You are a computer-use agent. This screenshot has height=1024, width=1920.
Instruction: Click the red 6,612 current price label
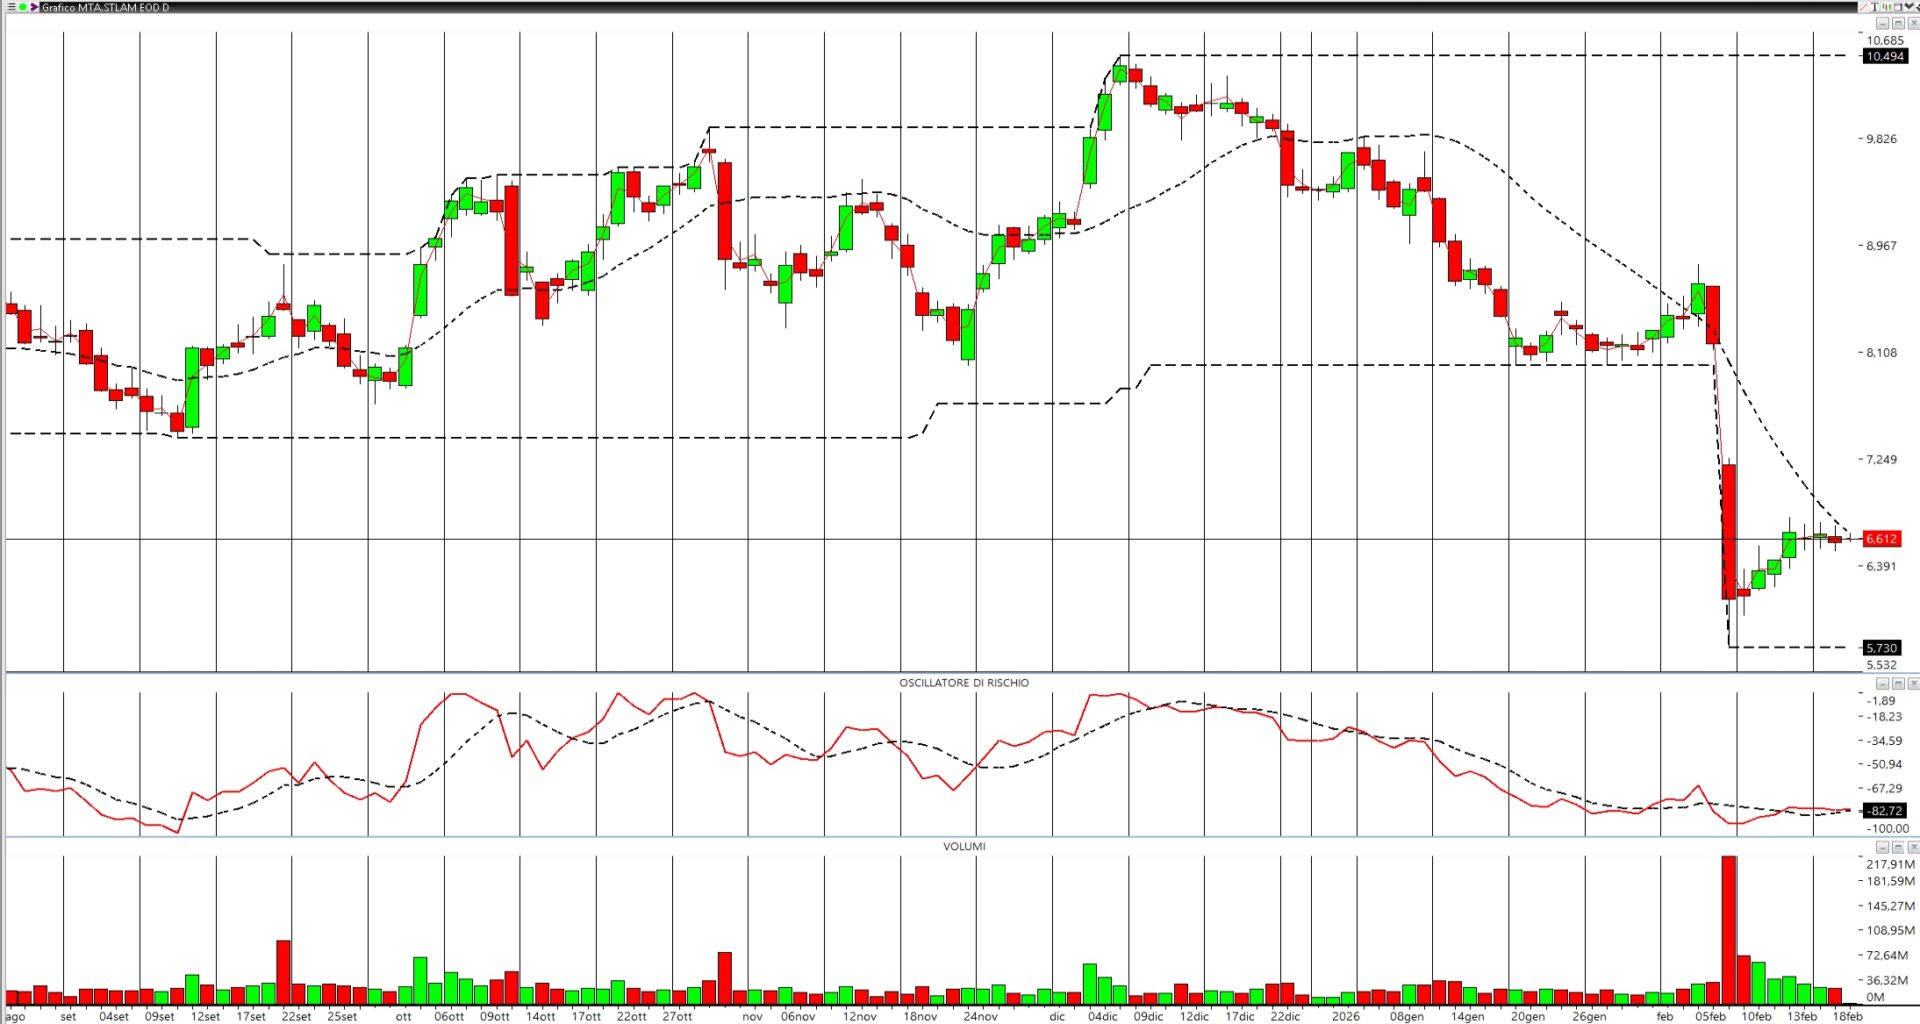coord(1880,539)
